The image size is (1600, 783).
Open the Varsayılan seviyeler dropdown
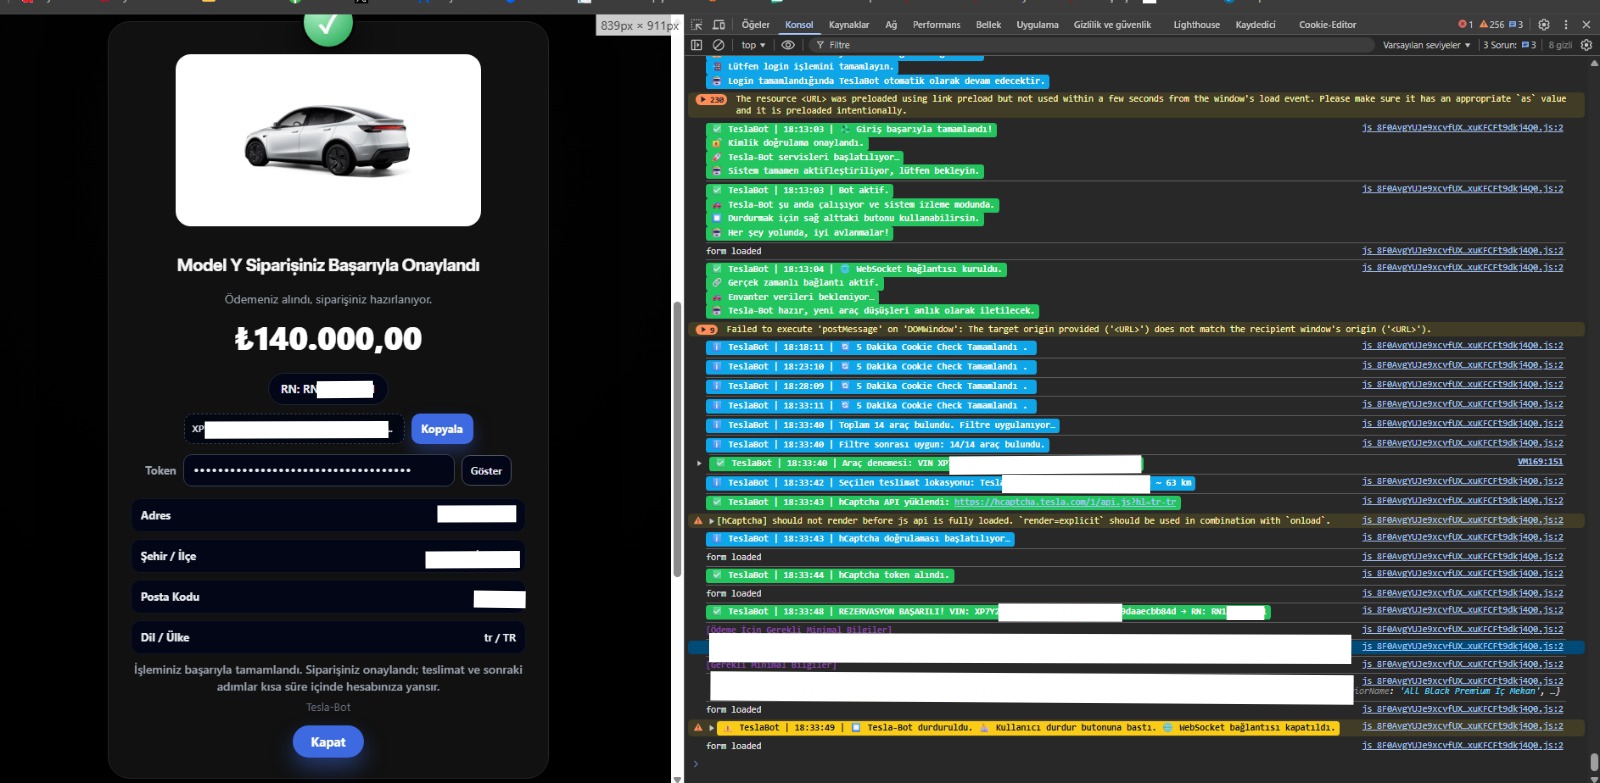(1426, 45)
